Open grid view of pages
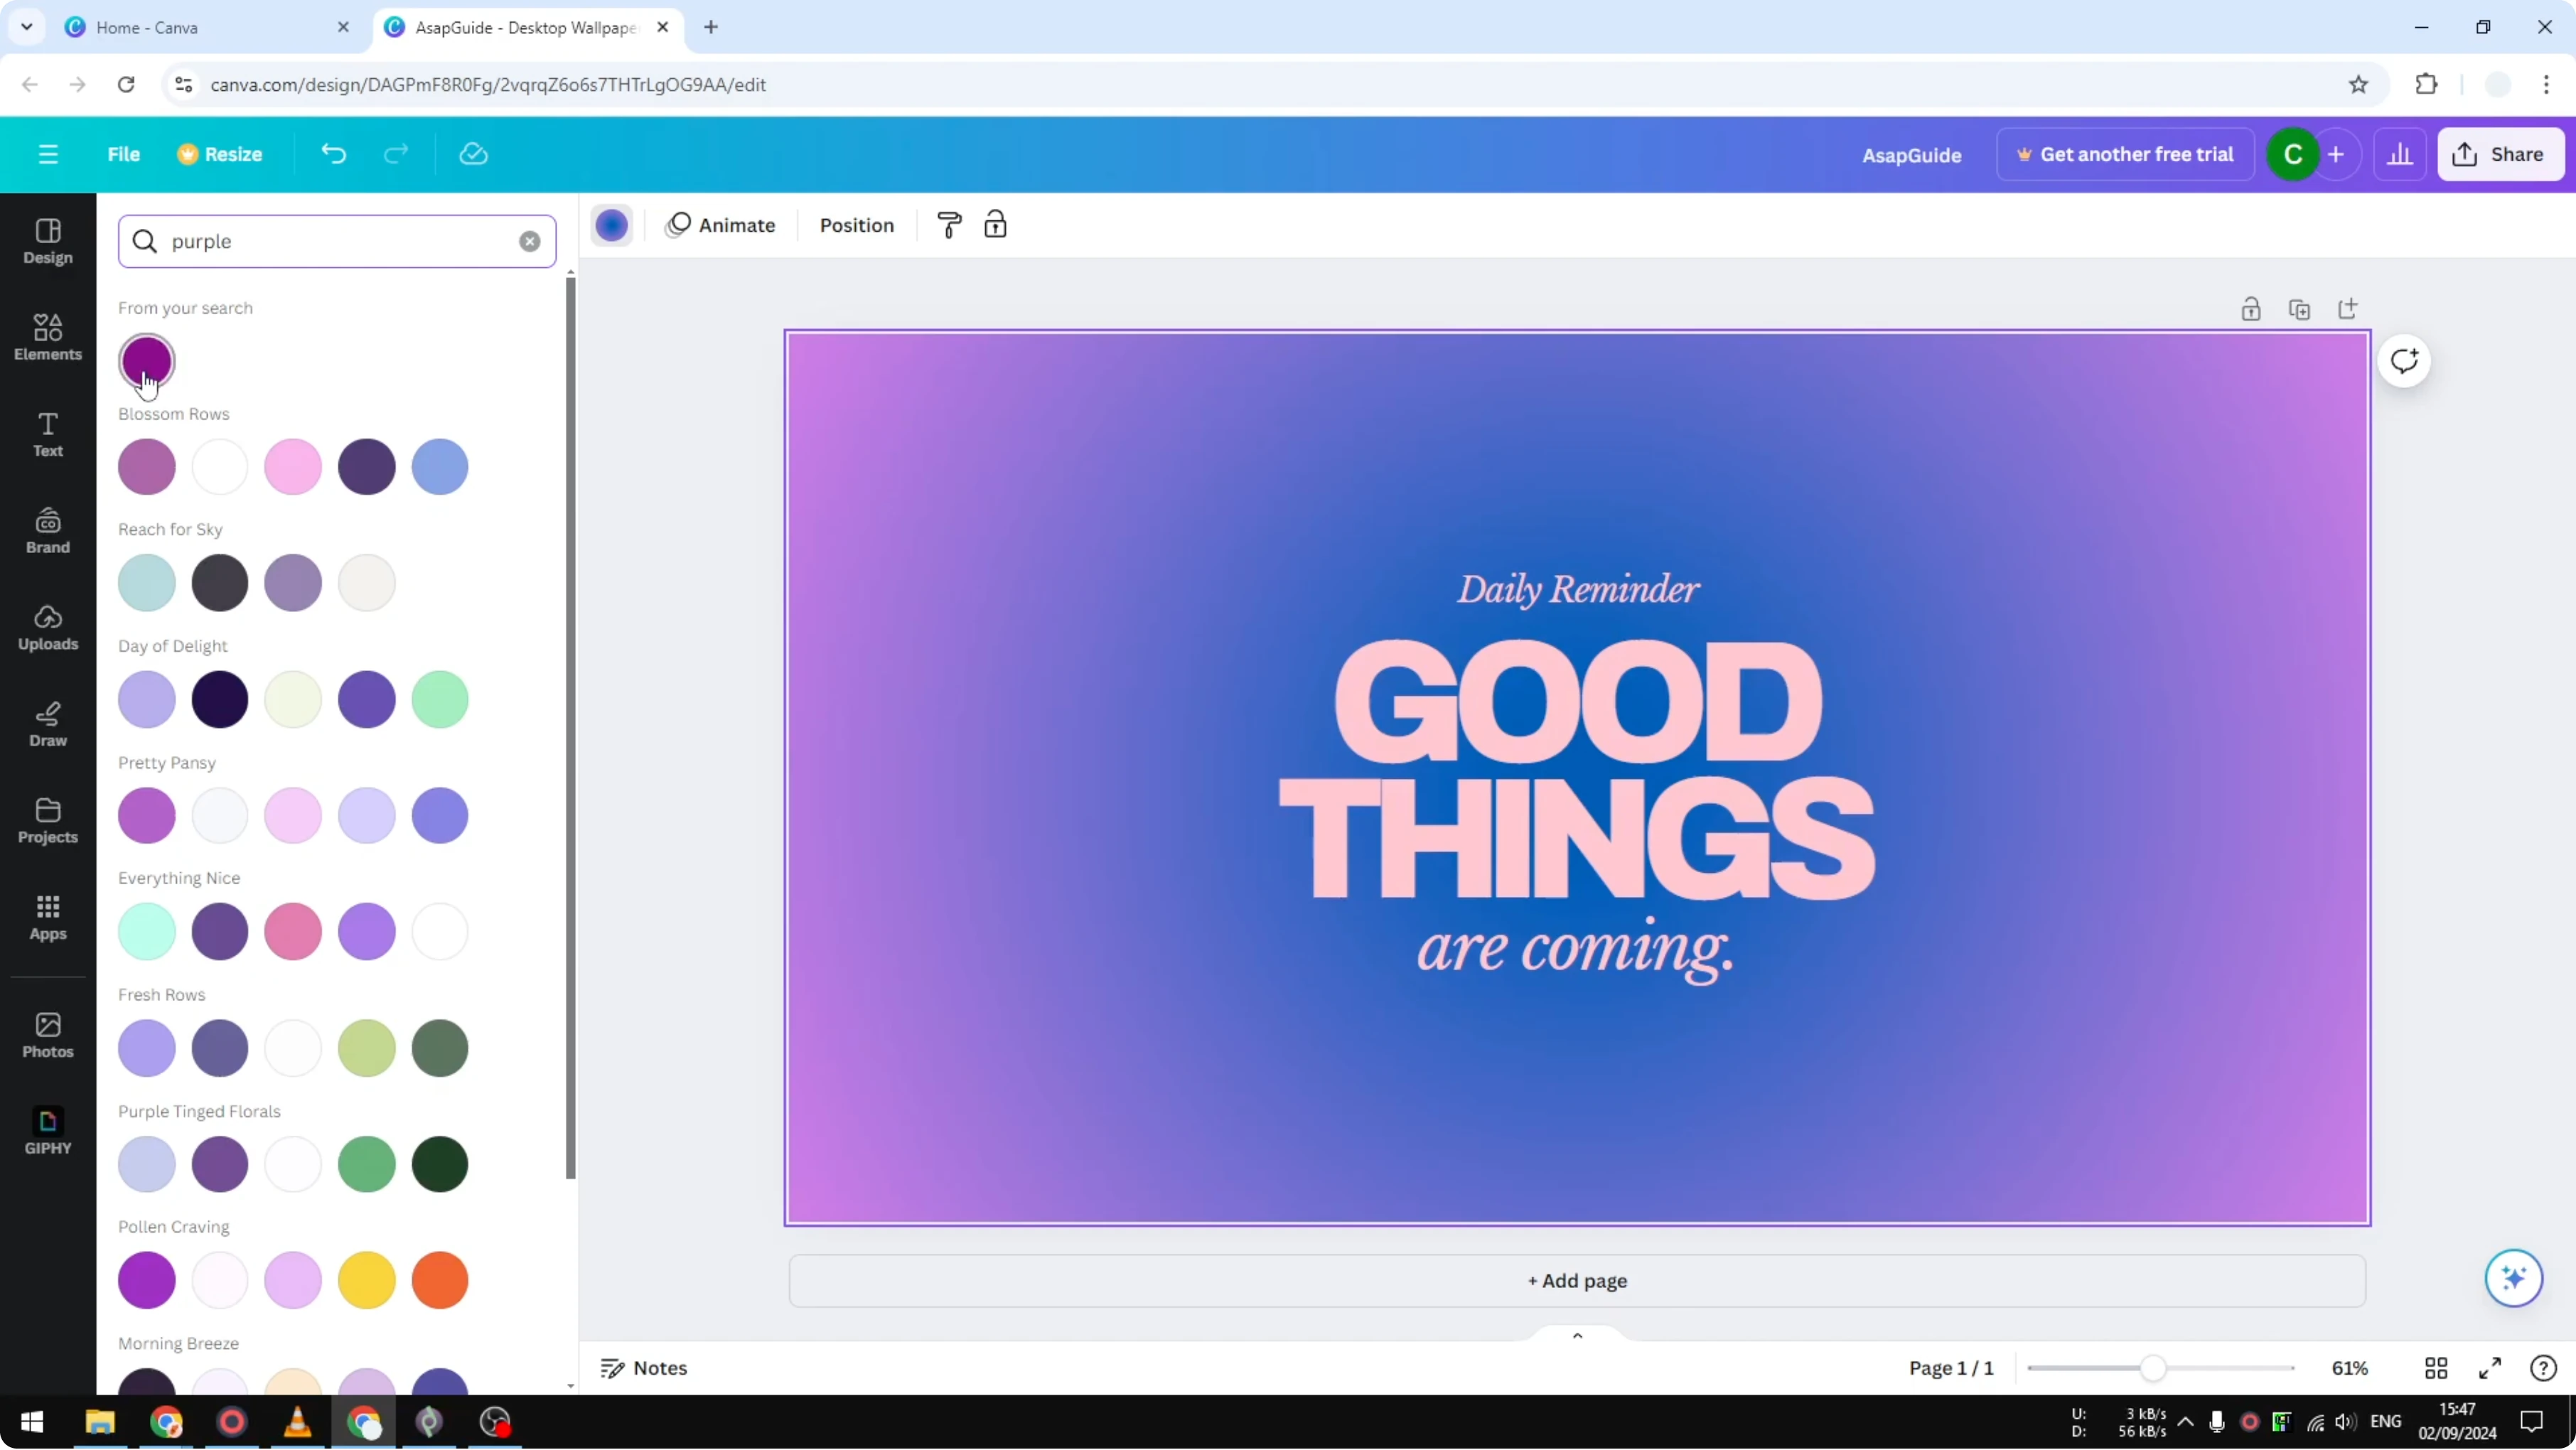The width and height of the screenshot is (2576, 1450). pyautogui.click(x=2436, y=1368)
